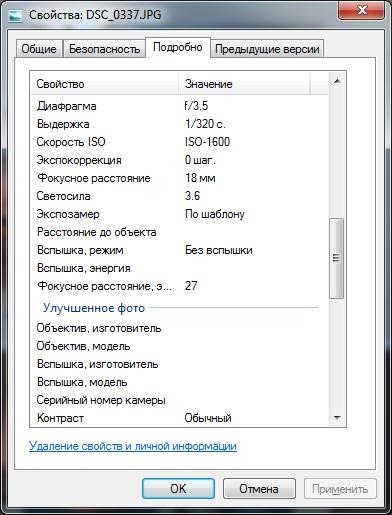Click the Обычный value
This screenshot has height=515, width=392.
point(208,418)
